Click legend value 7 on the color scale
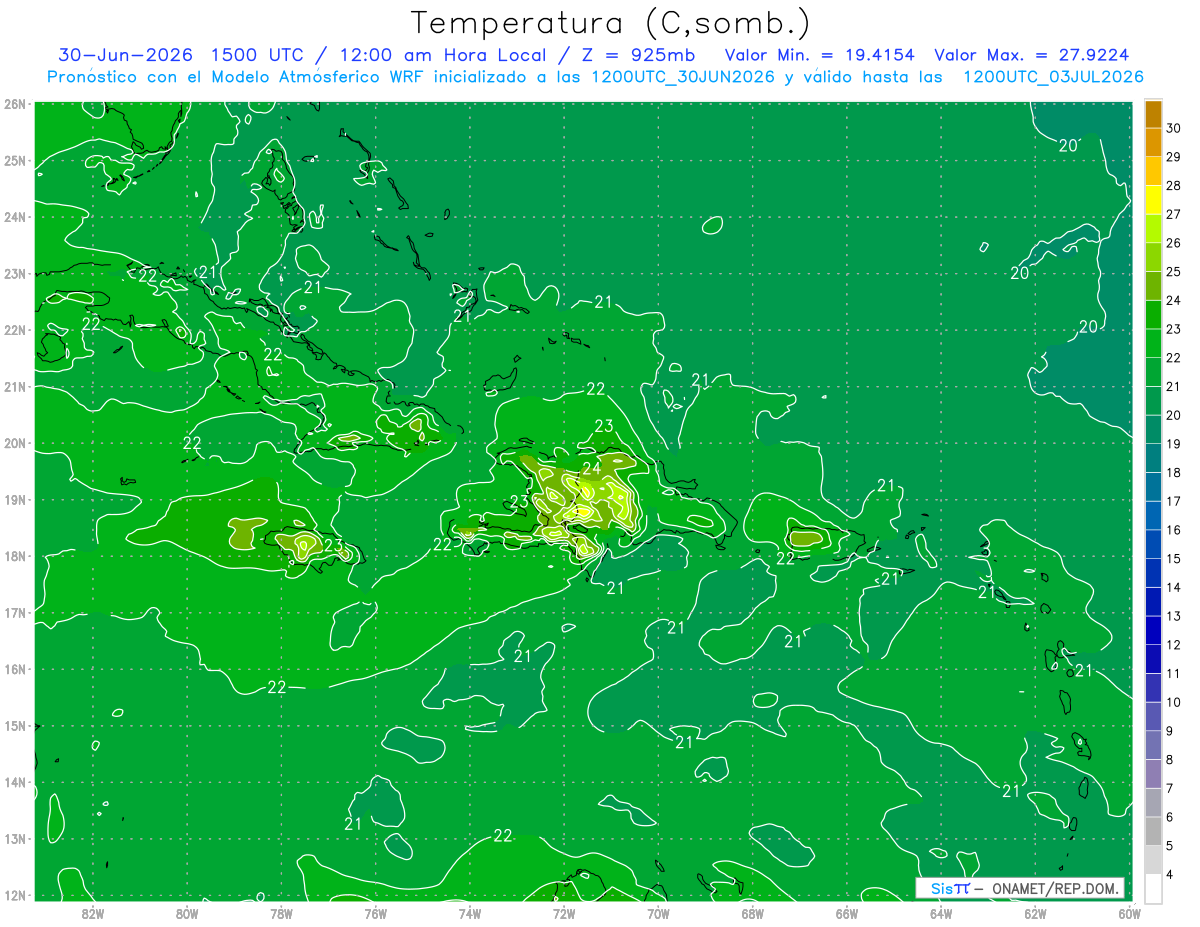The width and height of the screenshot is (1200, 927). tap(1171, 788)
